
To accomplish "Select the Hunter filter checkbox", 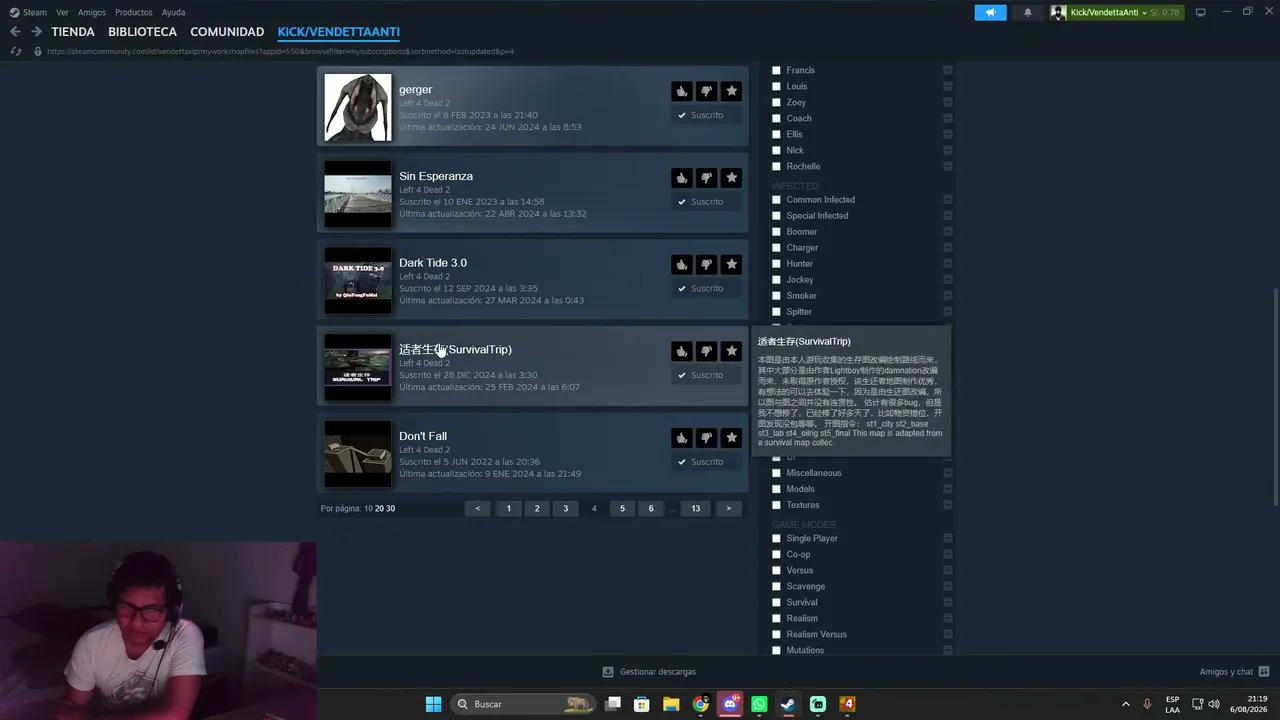I will point(776,264).
